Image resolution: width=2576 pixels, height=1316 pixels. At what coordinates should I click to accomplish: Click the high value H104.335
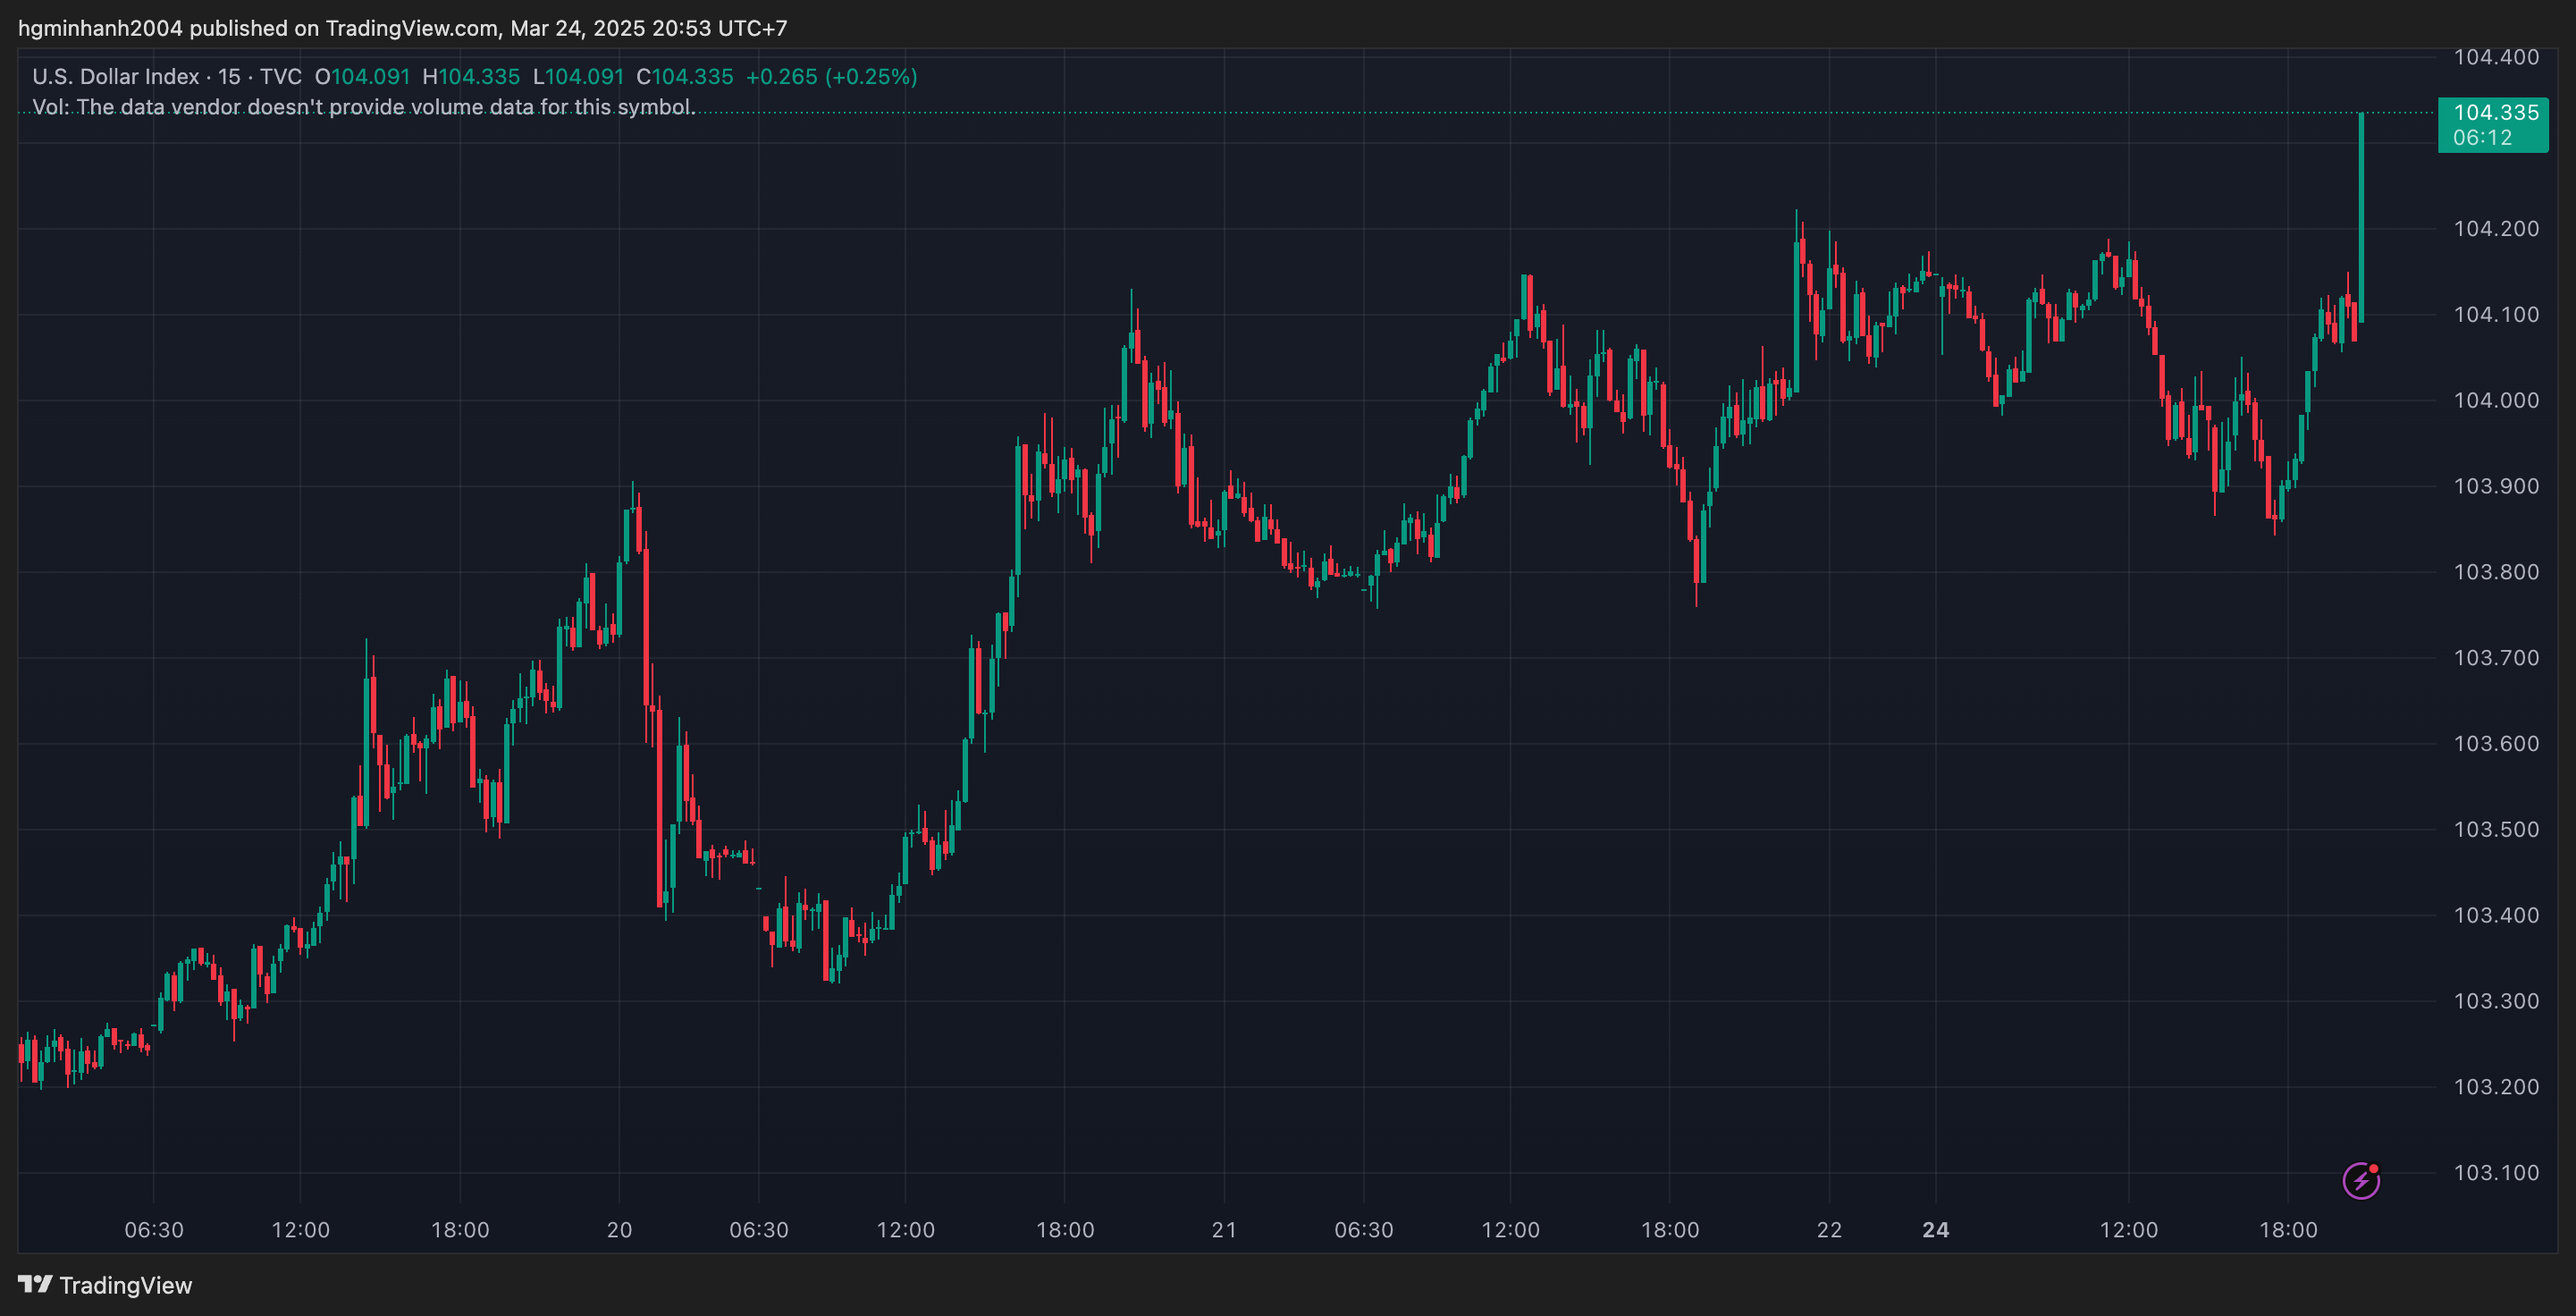pyautogui.click(x=471, y=77)
